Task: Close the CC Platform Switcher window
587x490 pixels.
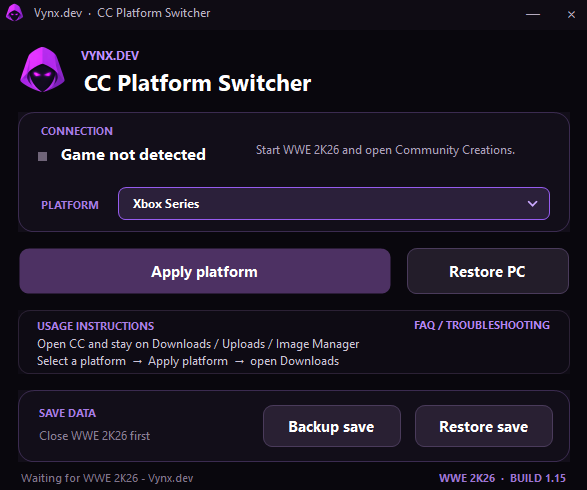Action: coord(571,14)
